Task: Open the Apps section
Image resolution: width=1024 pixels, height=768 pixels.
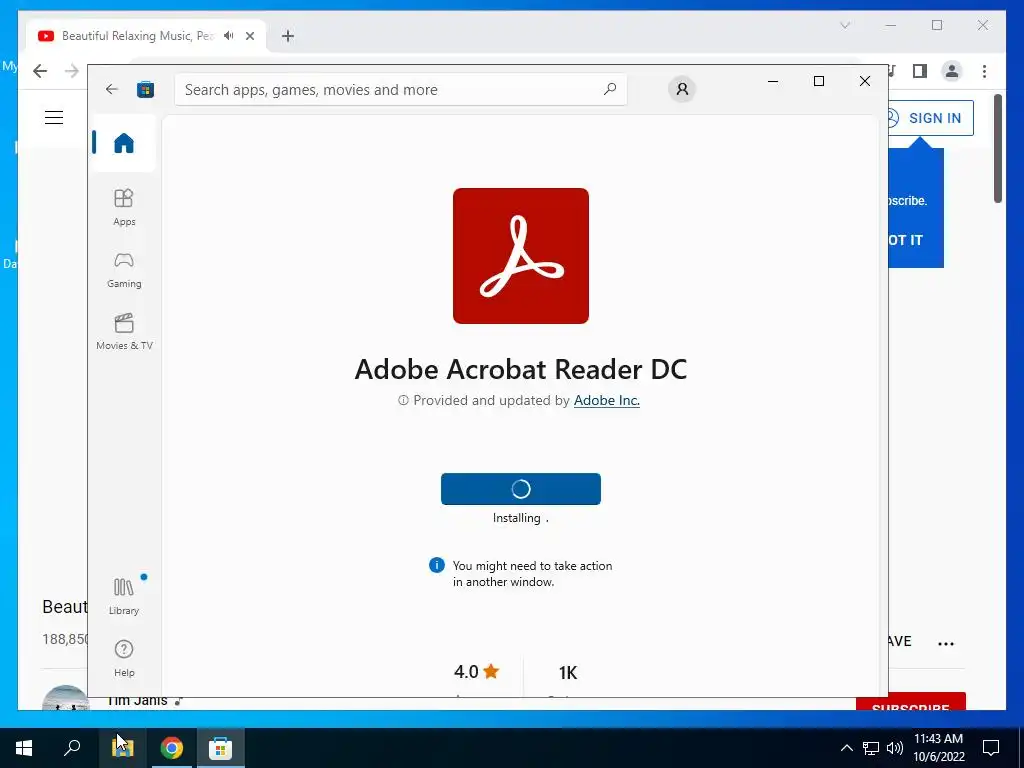Action: point(124,207)
